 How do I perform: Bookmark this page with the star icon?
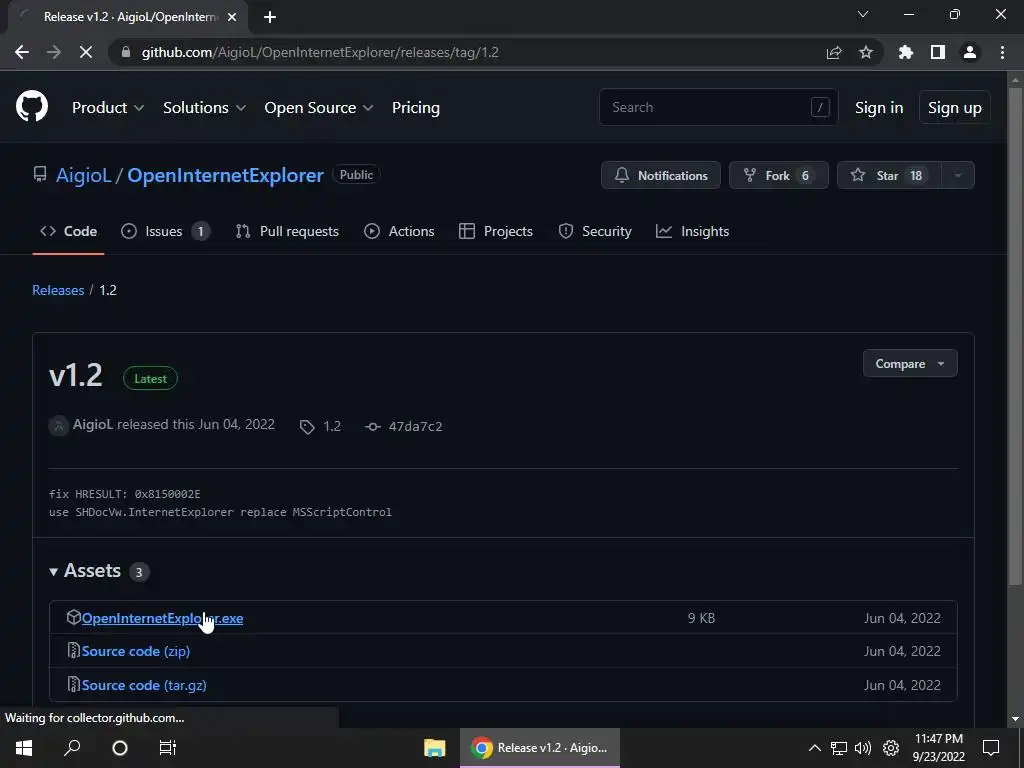coord(866,52)
